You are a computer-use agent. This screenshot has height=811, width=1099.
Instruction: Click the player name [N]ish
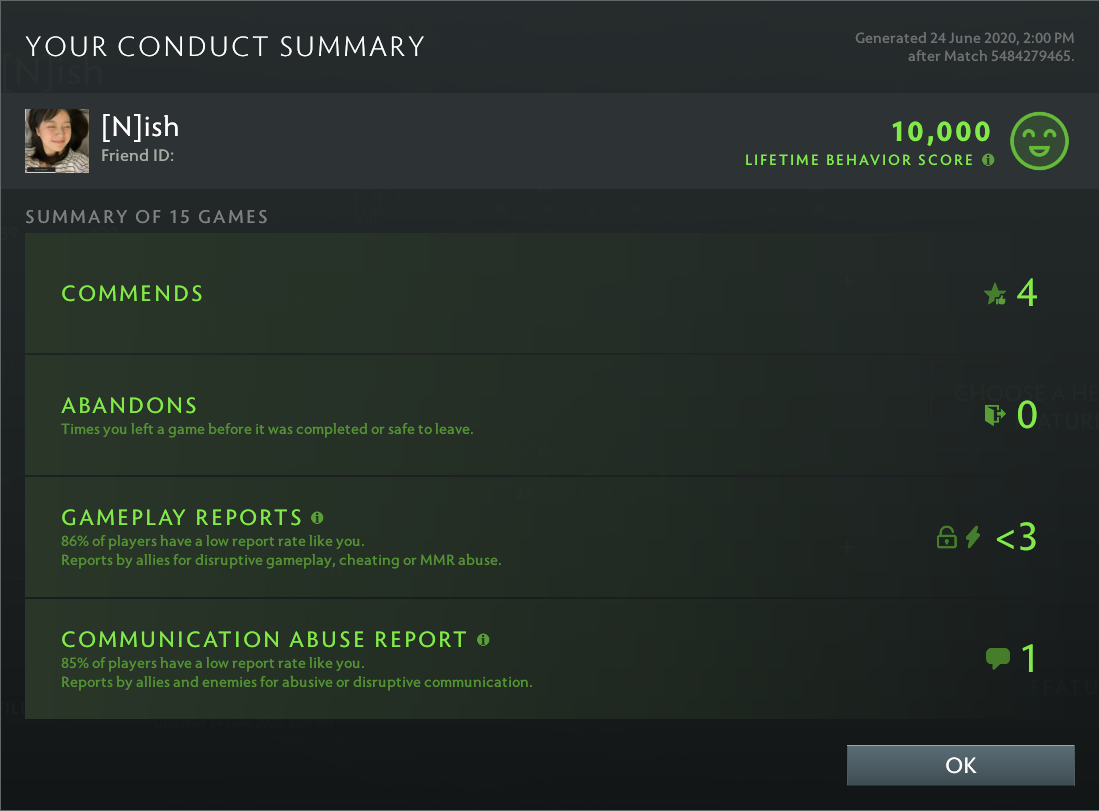[x=141, y=126]
